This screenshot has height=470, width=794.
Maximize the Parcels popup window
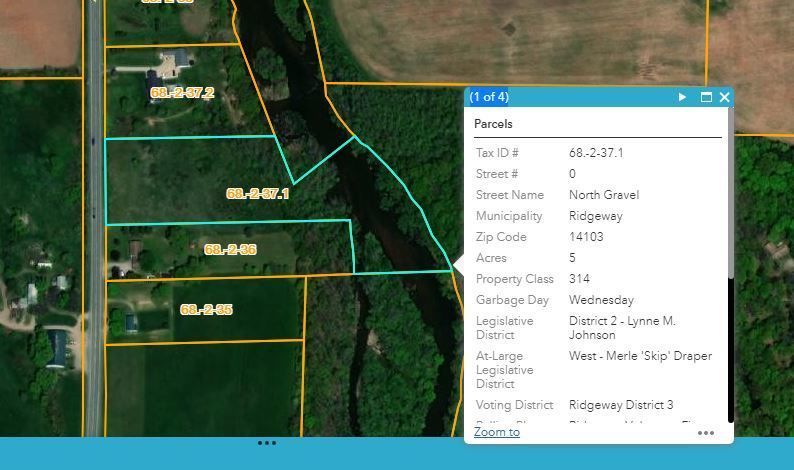click(x=706, y=97)
